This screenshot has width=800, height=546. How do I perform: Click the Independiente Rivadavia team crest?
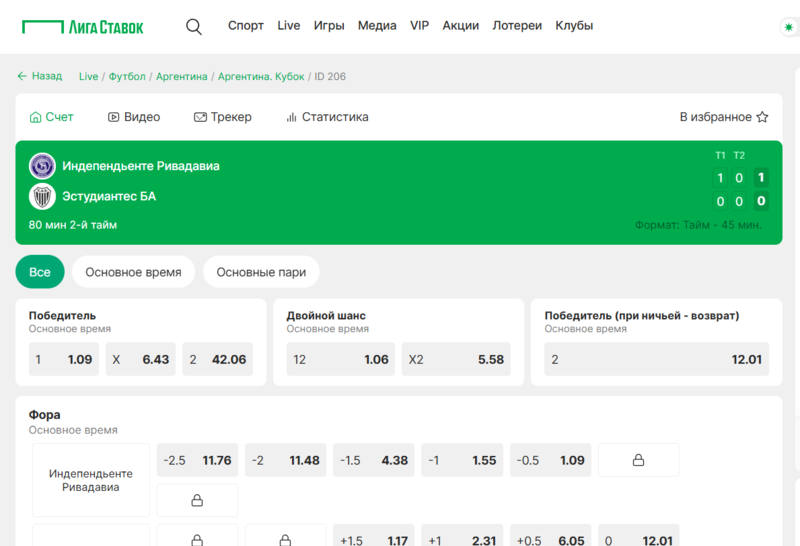(42, 166)
